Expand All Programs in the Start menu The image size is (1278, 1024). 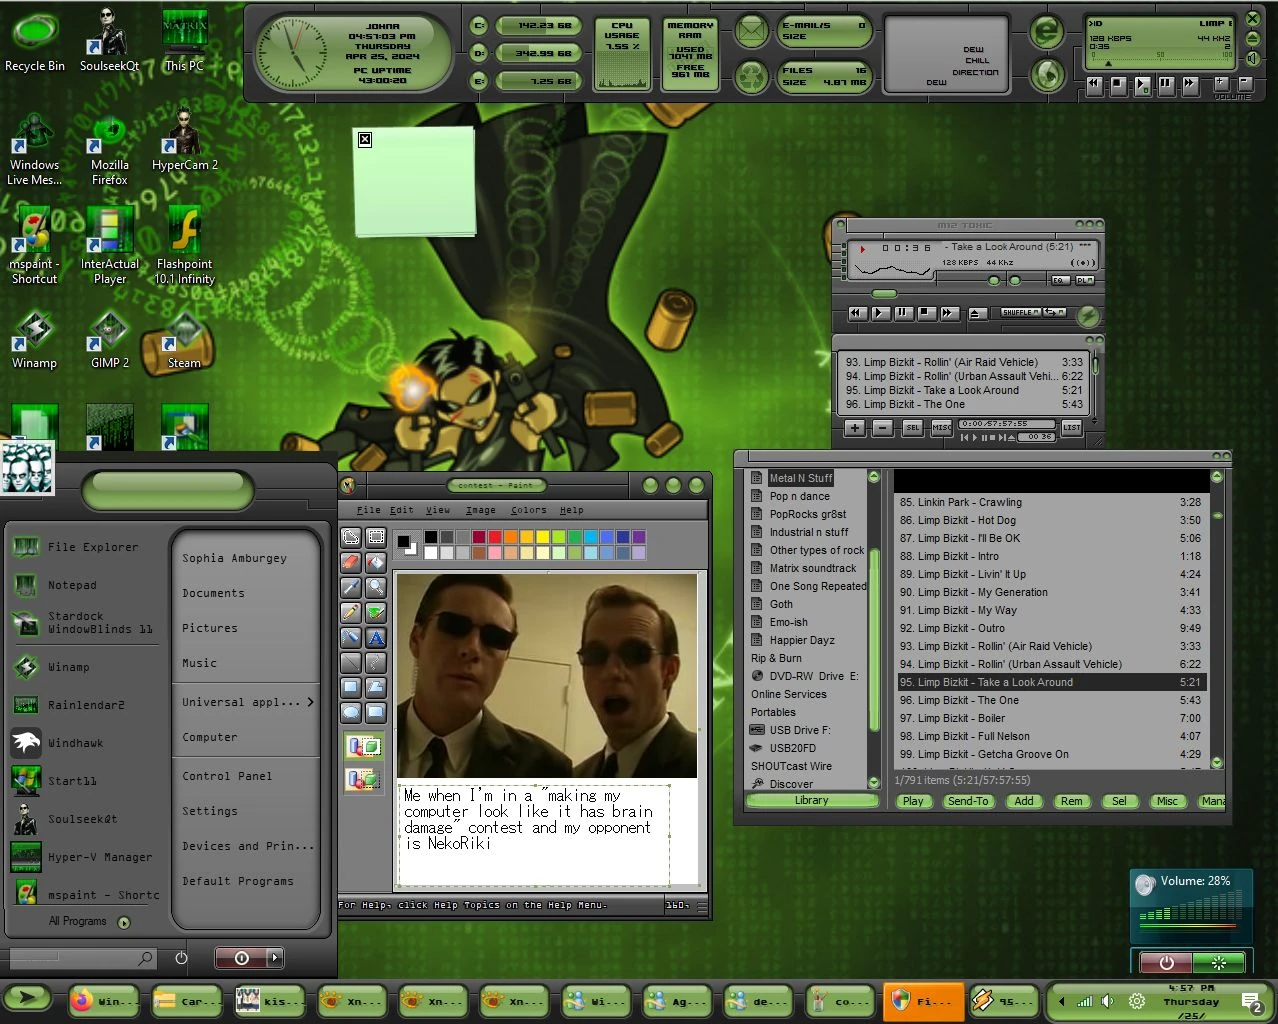pos(88,921)
